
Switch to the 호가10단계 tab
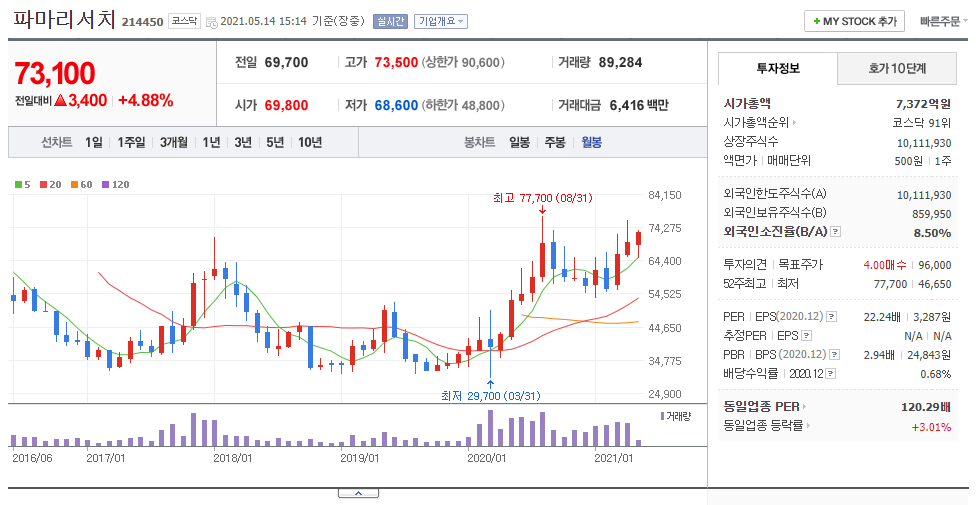(x=897, y=68)
